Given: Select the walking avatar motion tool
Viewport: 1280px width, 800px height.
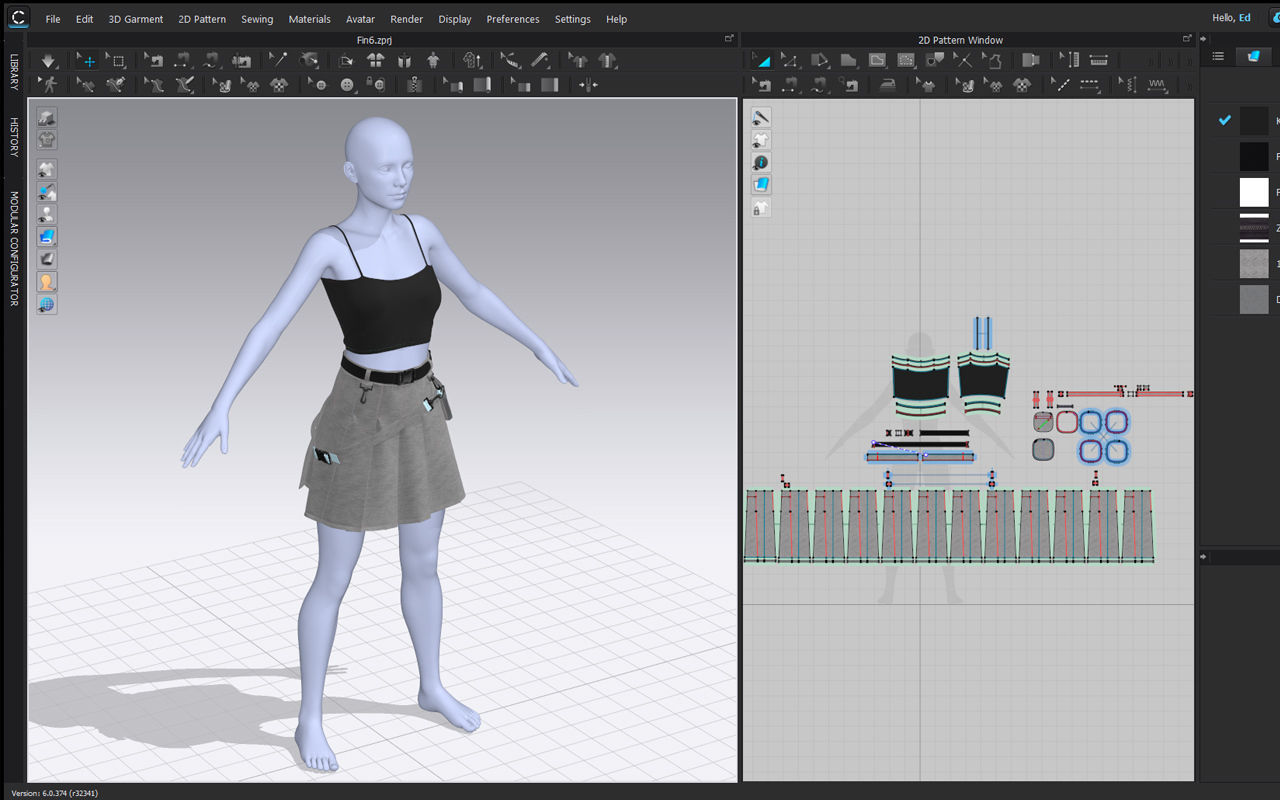Looking at the screenshot, I should pyautogui.click(x=49, y=85).
